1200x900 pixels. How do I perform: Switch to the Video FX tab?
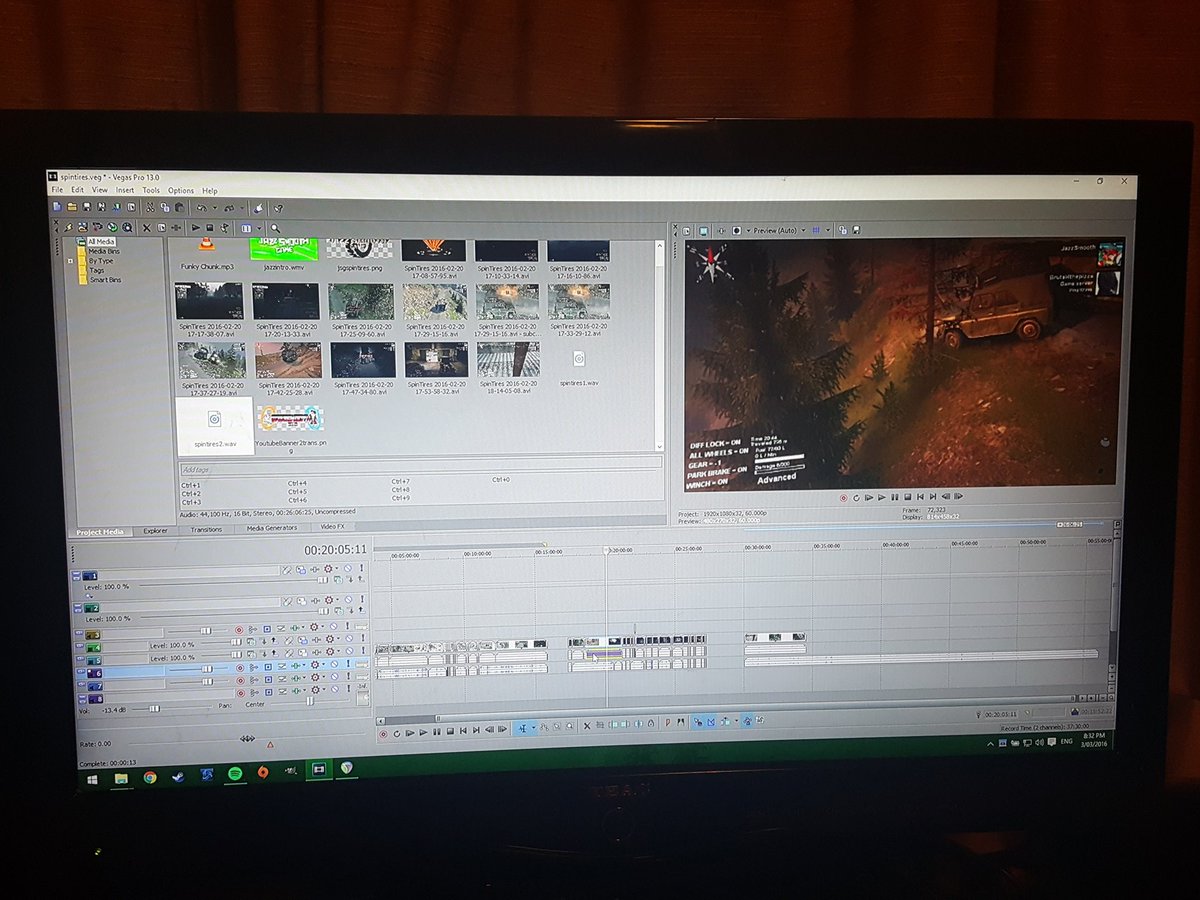coord(333,528)
